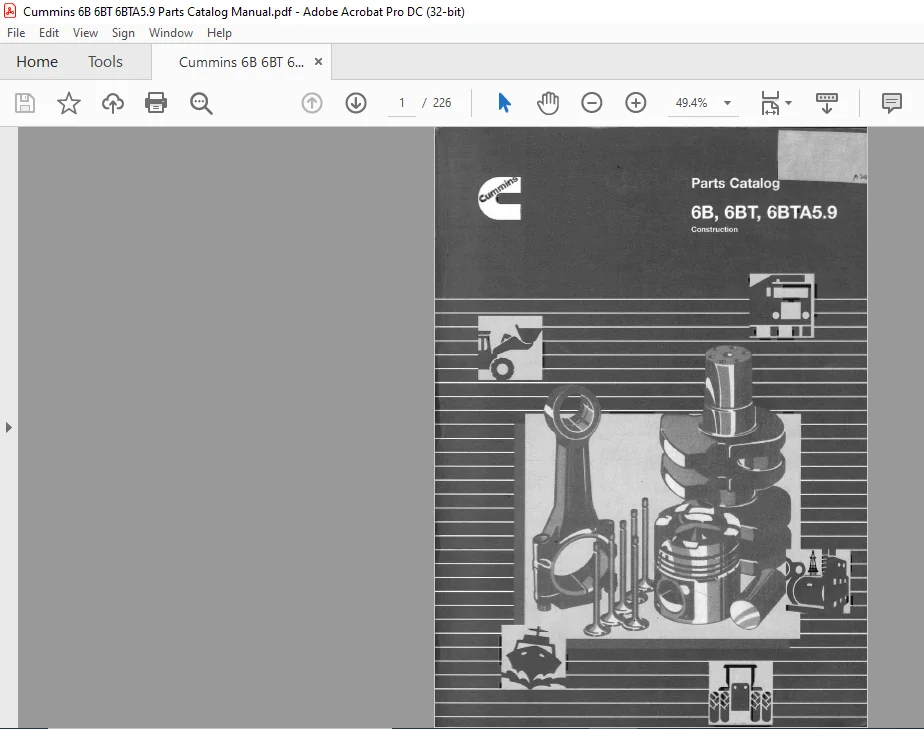Activate the Hand pan tool
Screen dimensions: 924x729
tap(548, 103)
